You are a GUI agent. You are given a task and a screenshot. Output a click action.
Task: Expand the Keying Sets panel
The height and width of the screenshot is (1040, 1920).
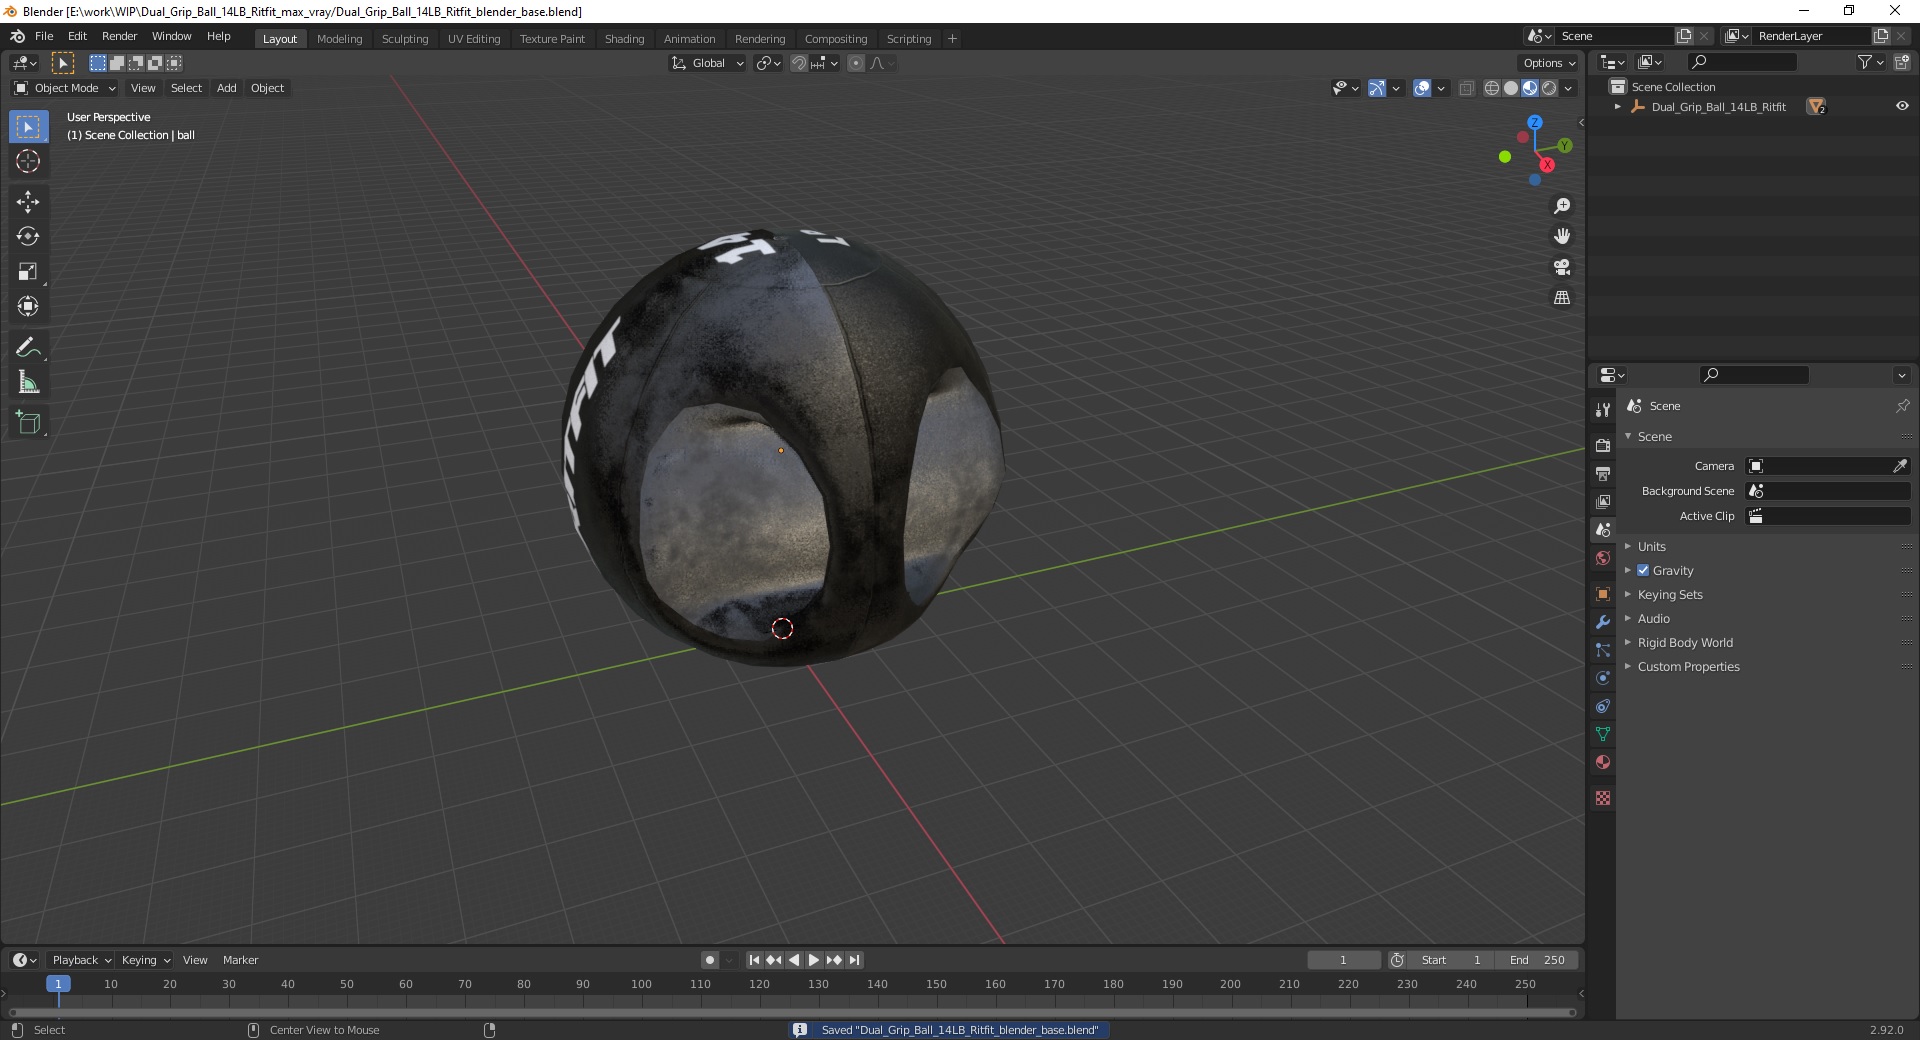pos(1669,594)
